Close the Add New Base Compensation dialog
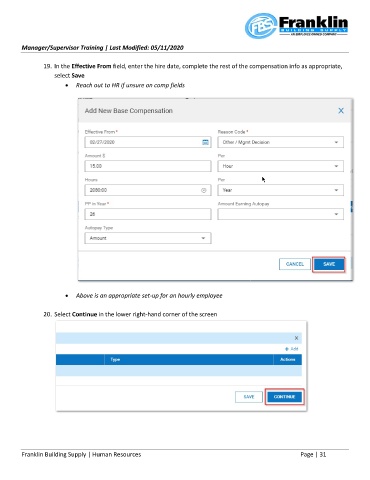The width and height of the screenshot is (370, 480). point(341,111)
